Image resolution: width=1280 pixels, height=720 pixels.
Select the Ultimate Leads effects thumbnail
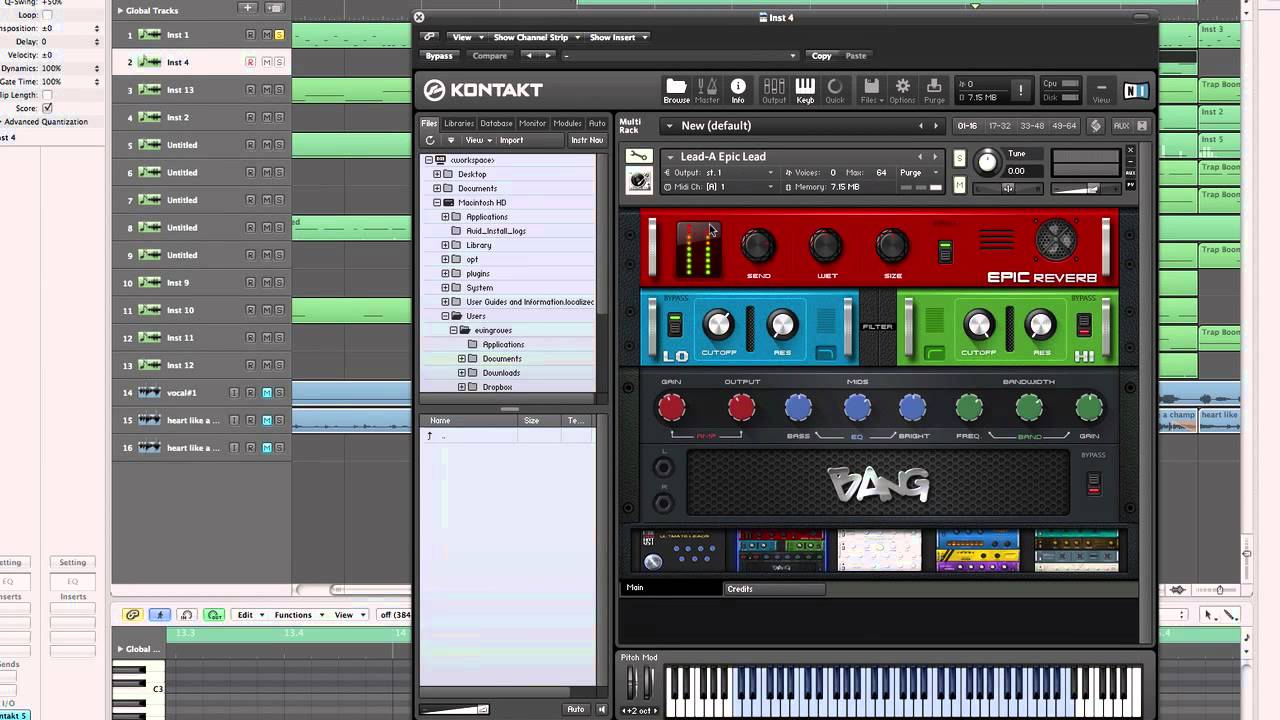point(683,551)
